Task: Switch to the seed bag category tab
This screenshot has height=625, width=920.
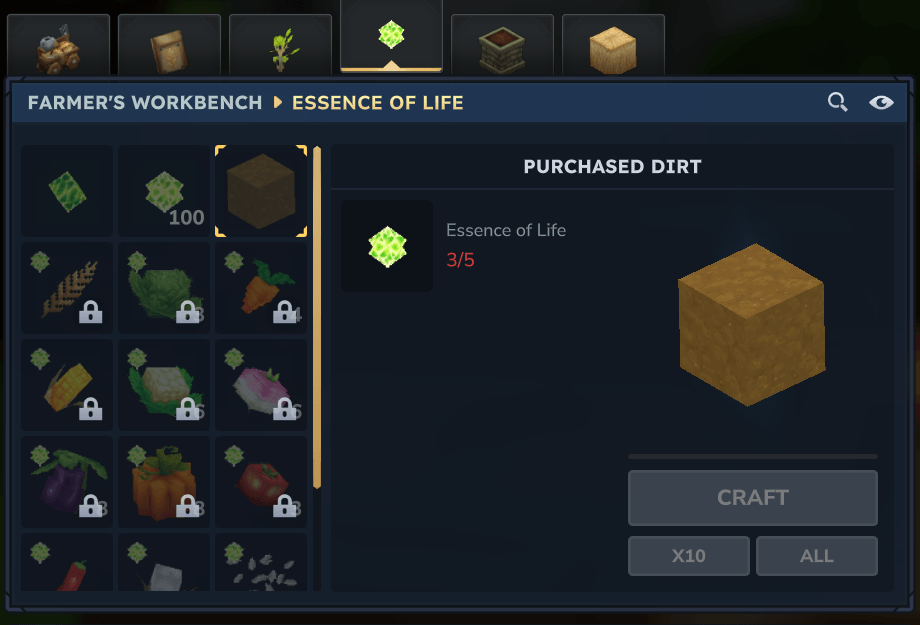Action: (169, 45)
